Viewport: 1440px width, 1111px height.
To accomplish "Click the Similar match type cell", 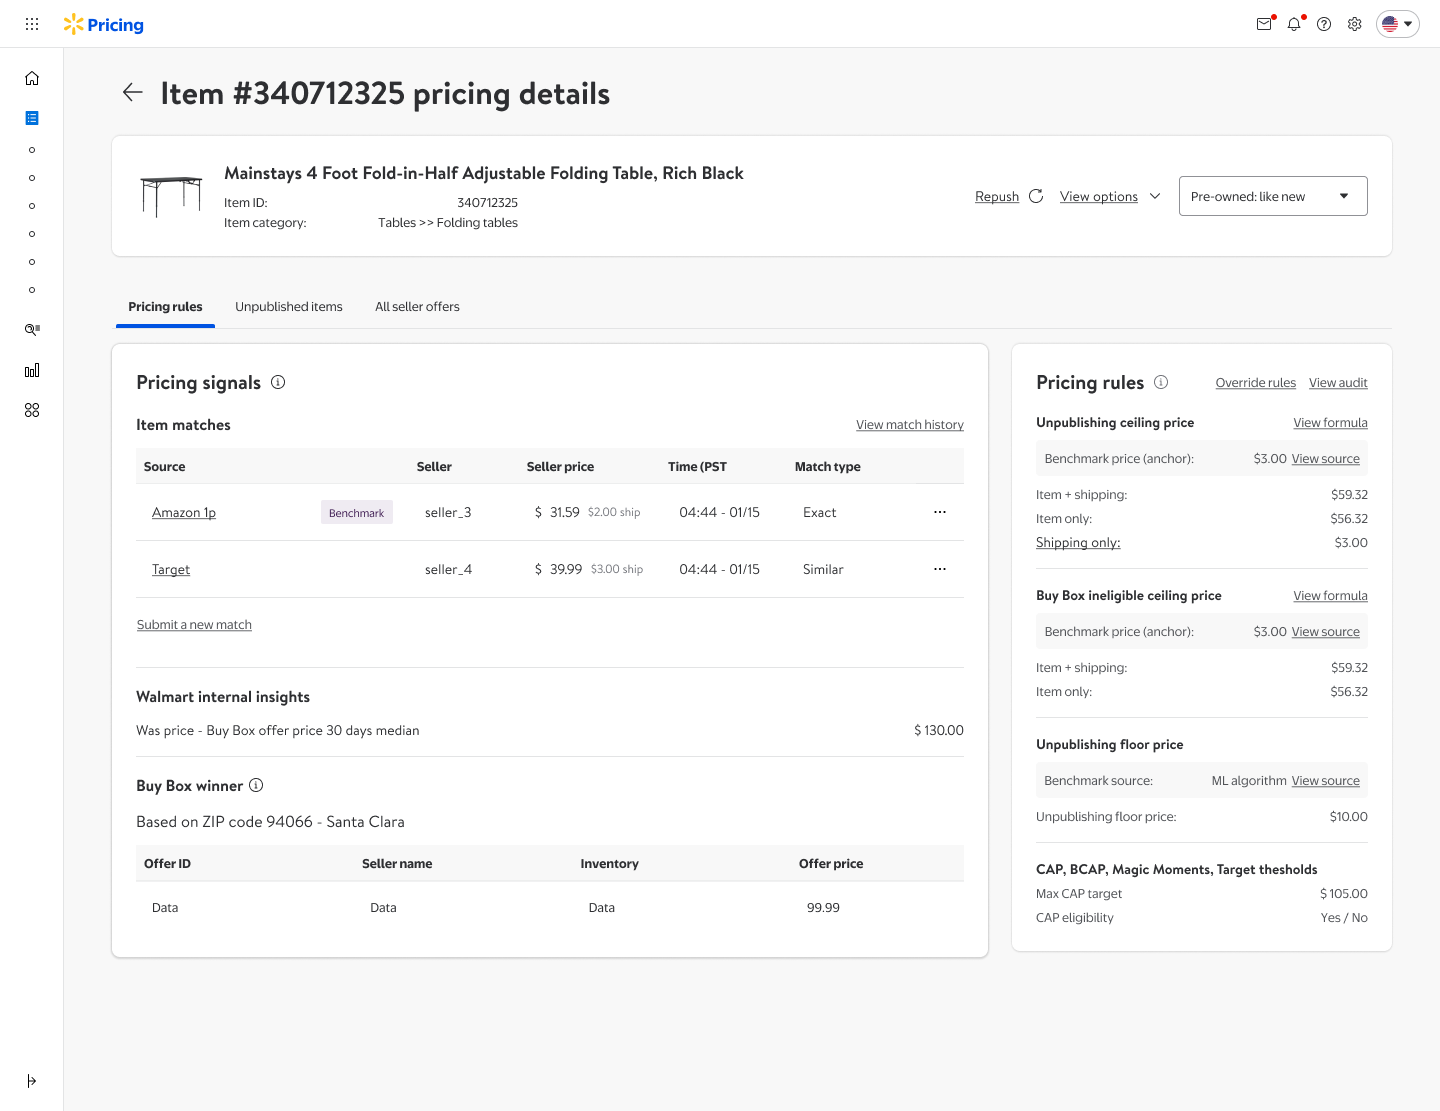I will (x=823, y=570).
